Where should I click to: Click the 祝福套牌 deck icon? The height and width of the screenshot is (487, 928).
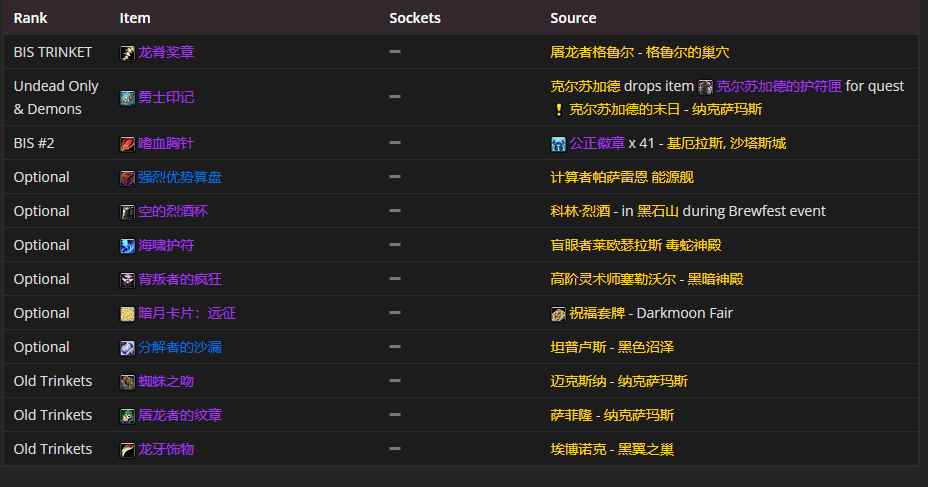pos(558,314)
